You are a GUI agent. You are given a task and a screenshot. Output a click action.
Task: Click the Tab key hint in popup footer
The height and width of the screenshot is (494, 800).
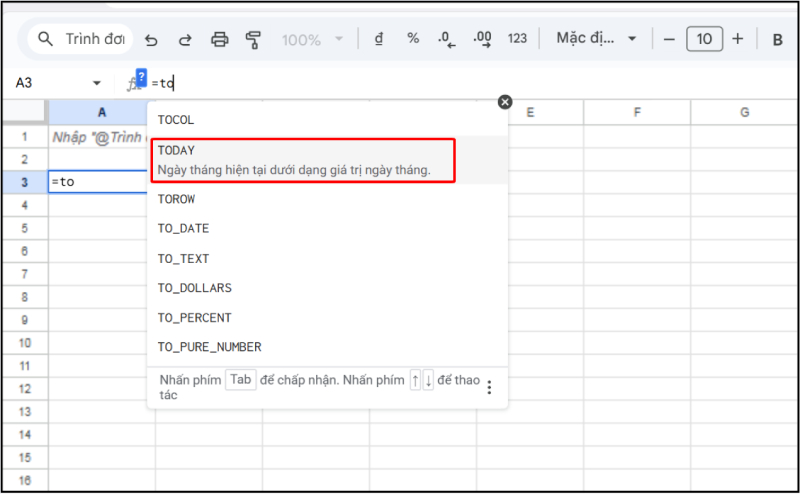coord(240,380)
